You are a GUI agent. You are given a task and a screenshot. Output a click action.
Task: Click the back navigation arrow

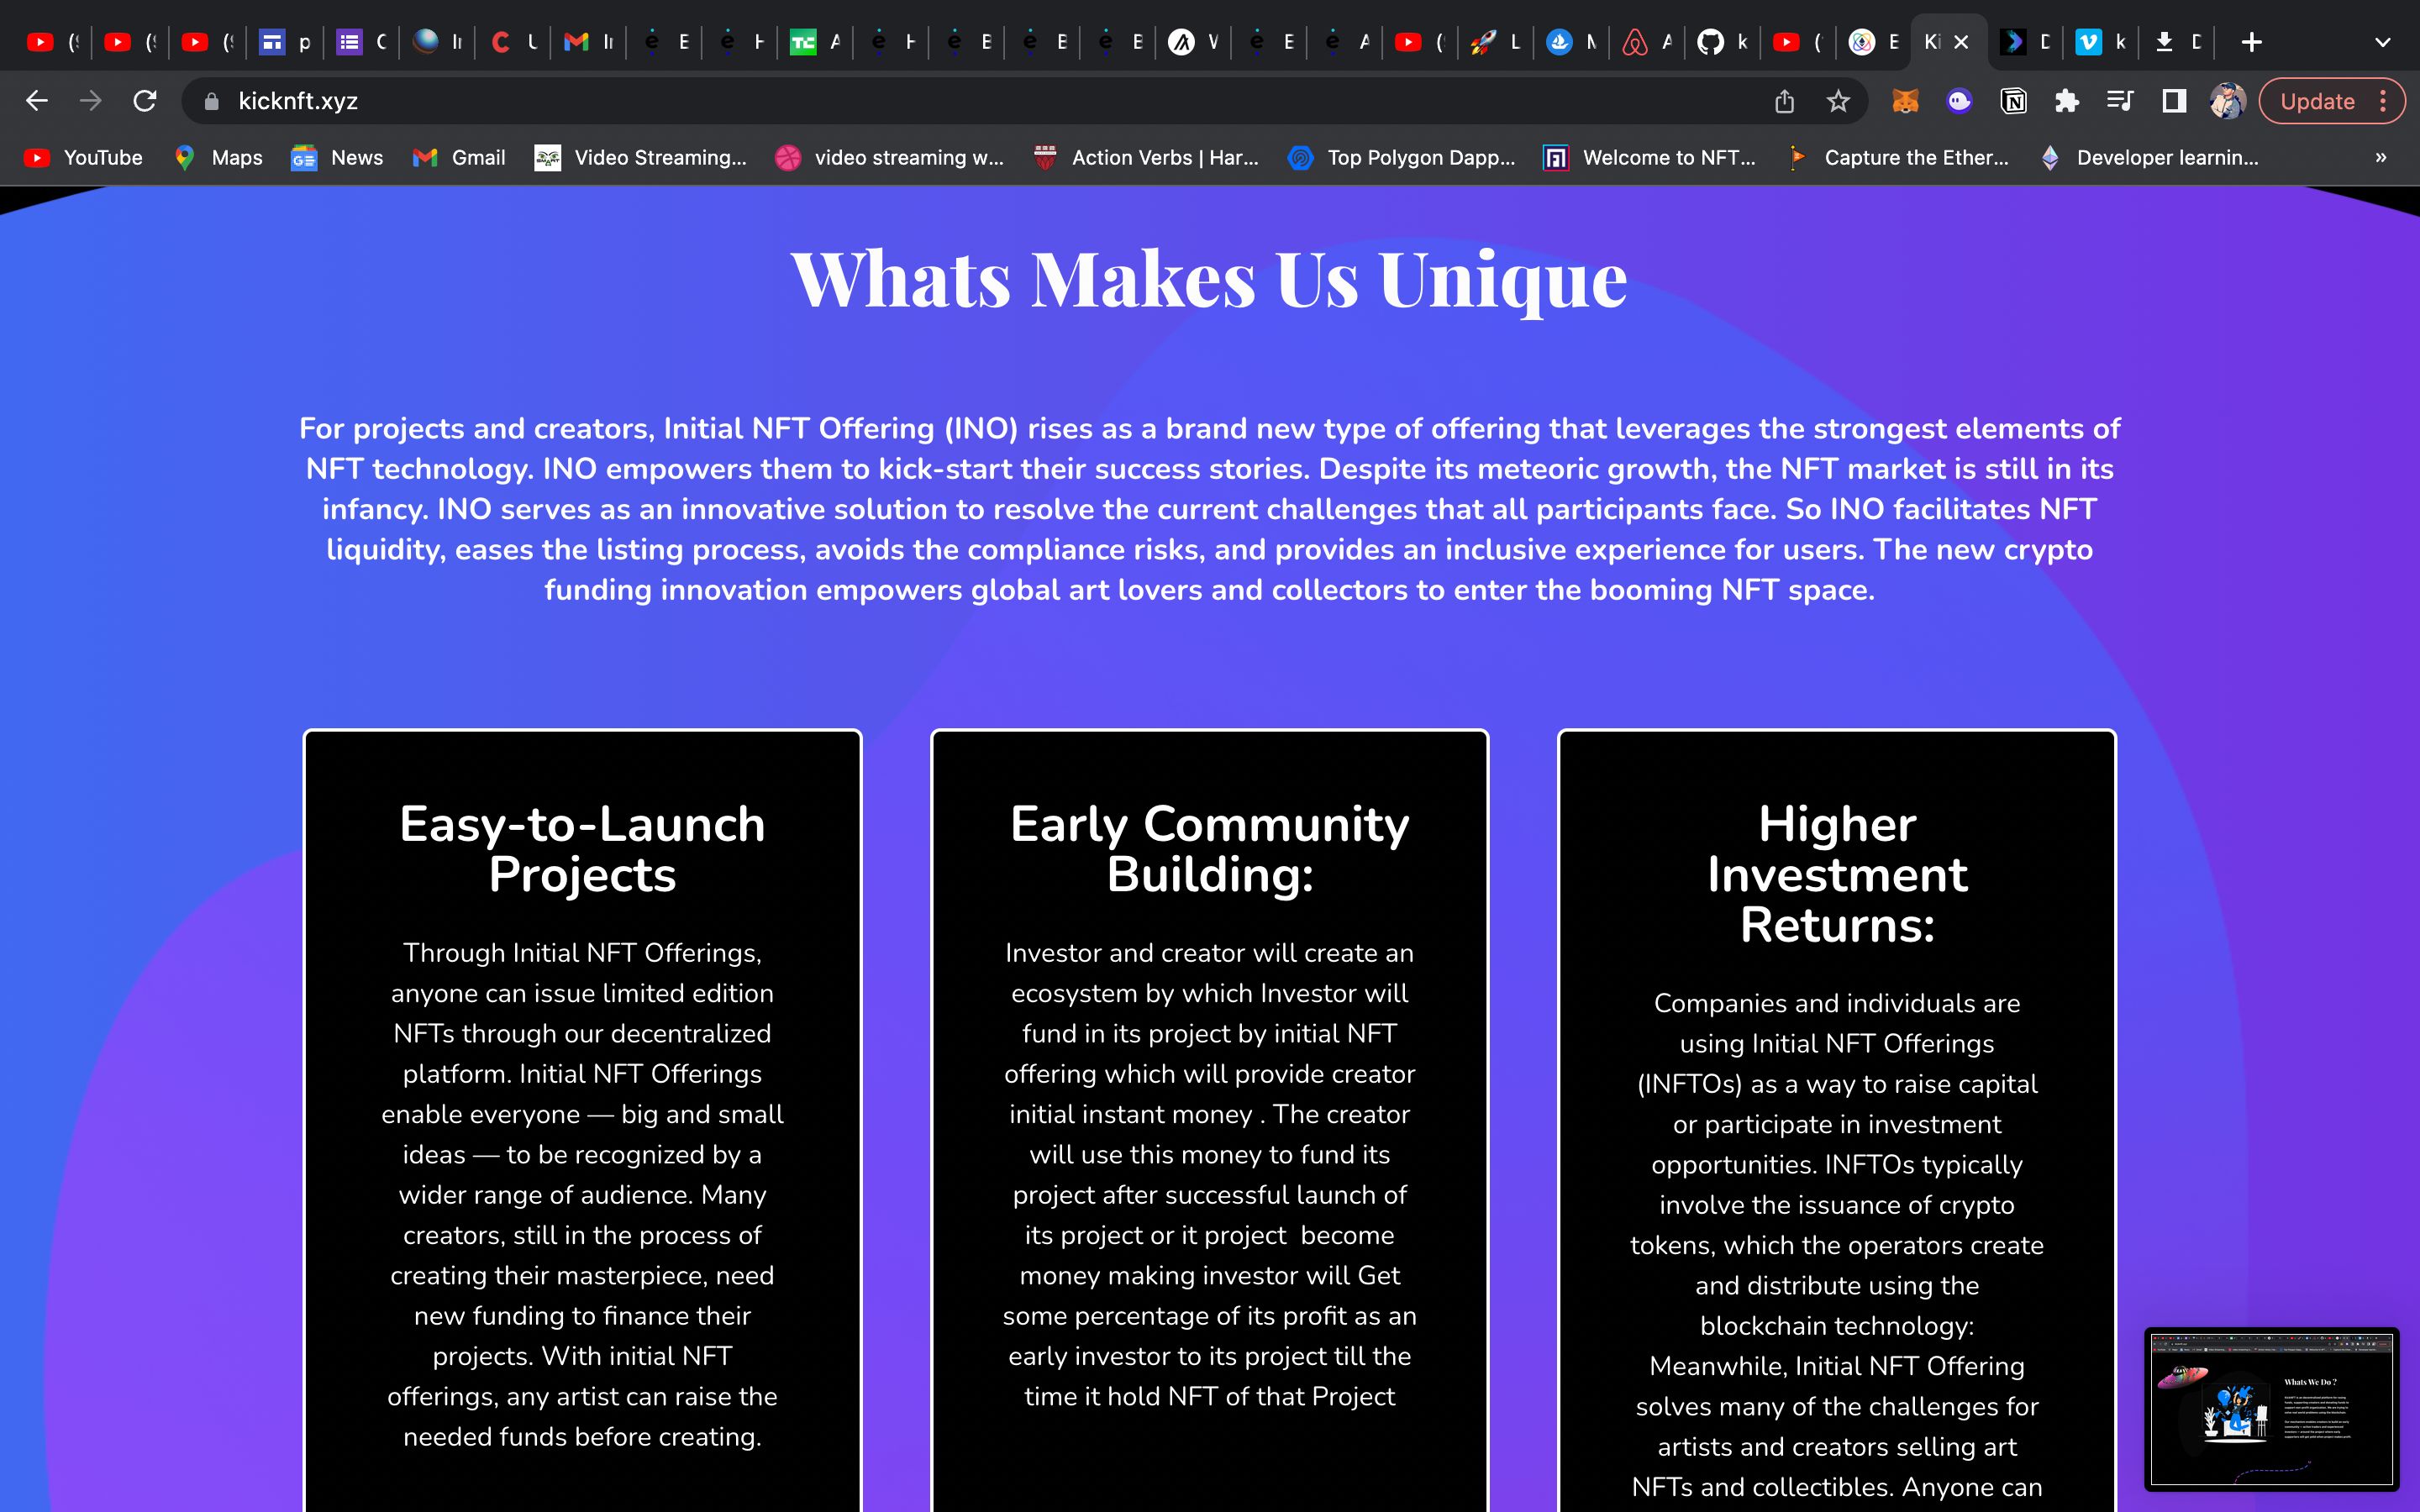(37, 99)
